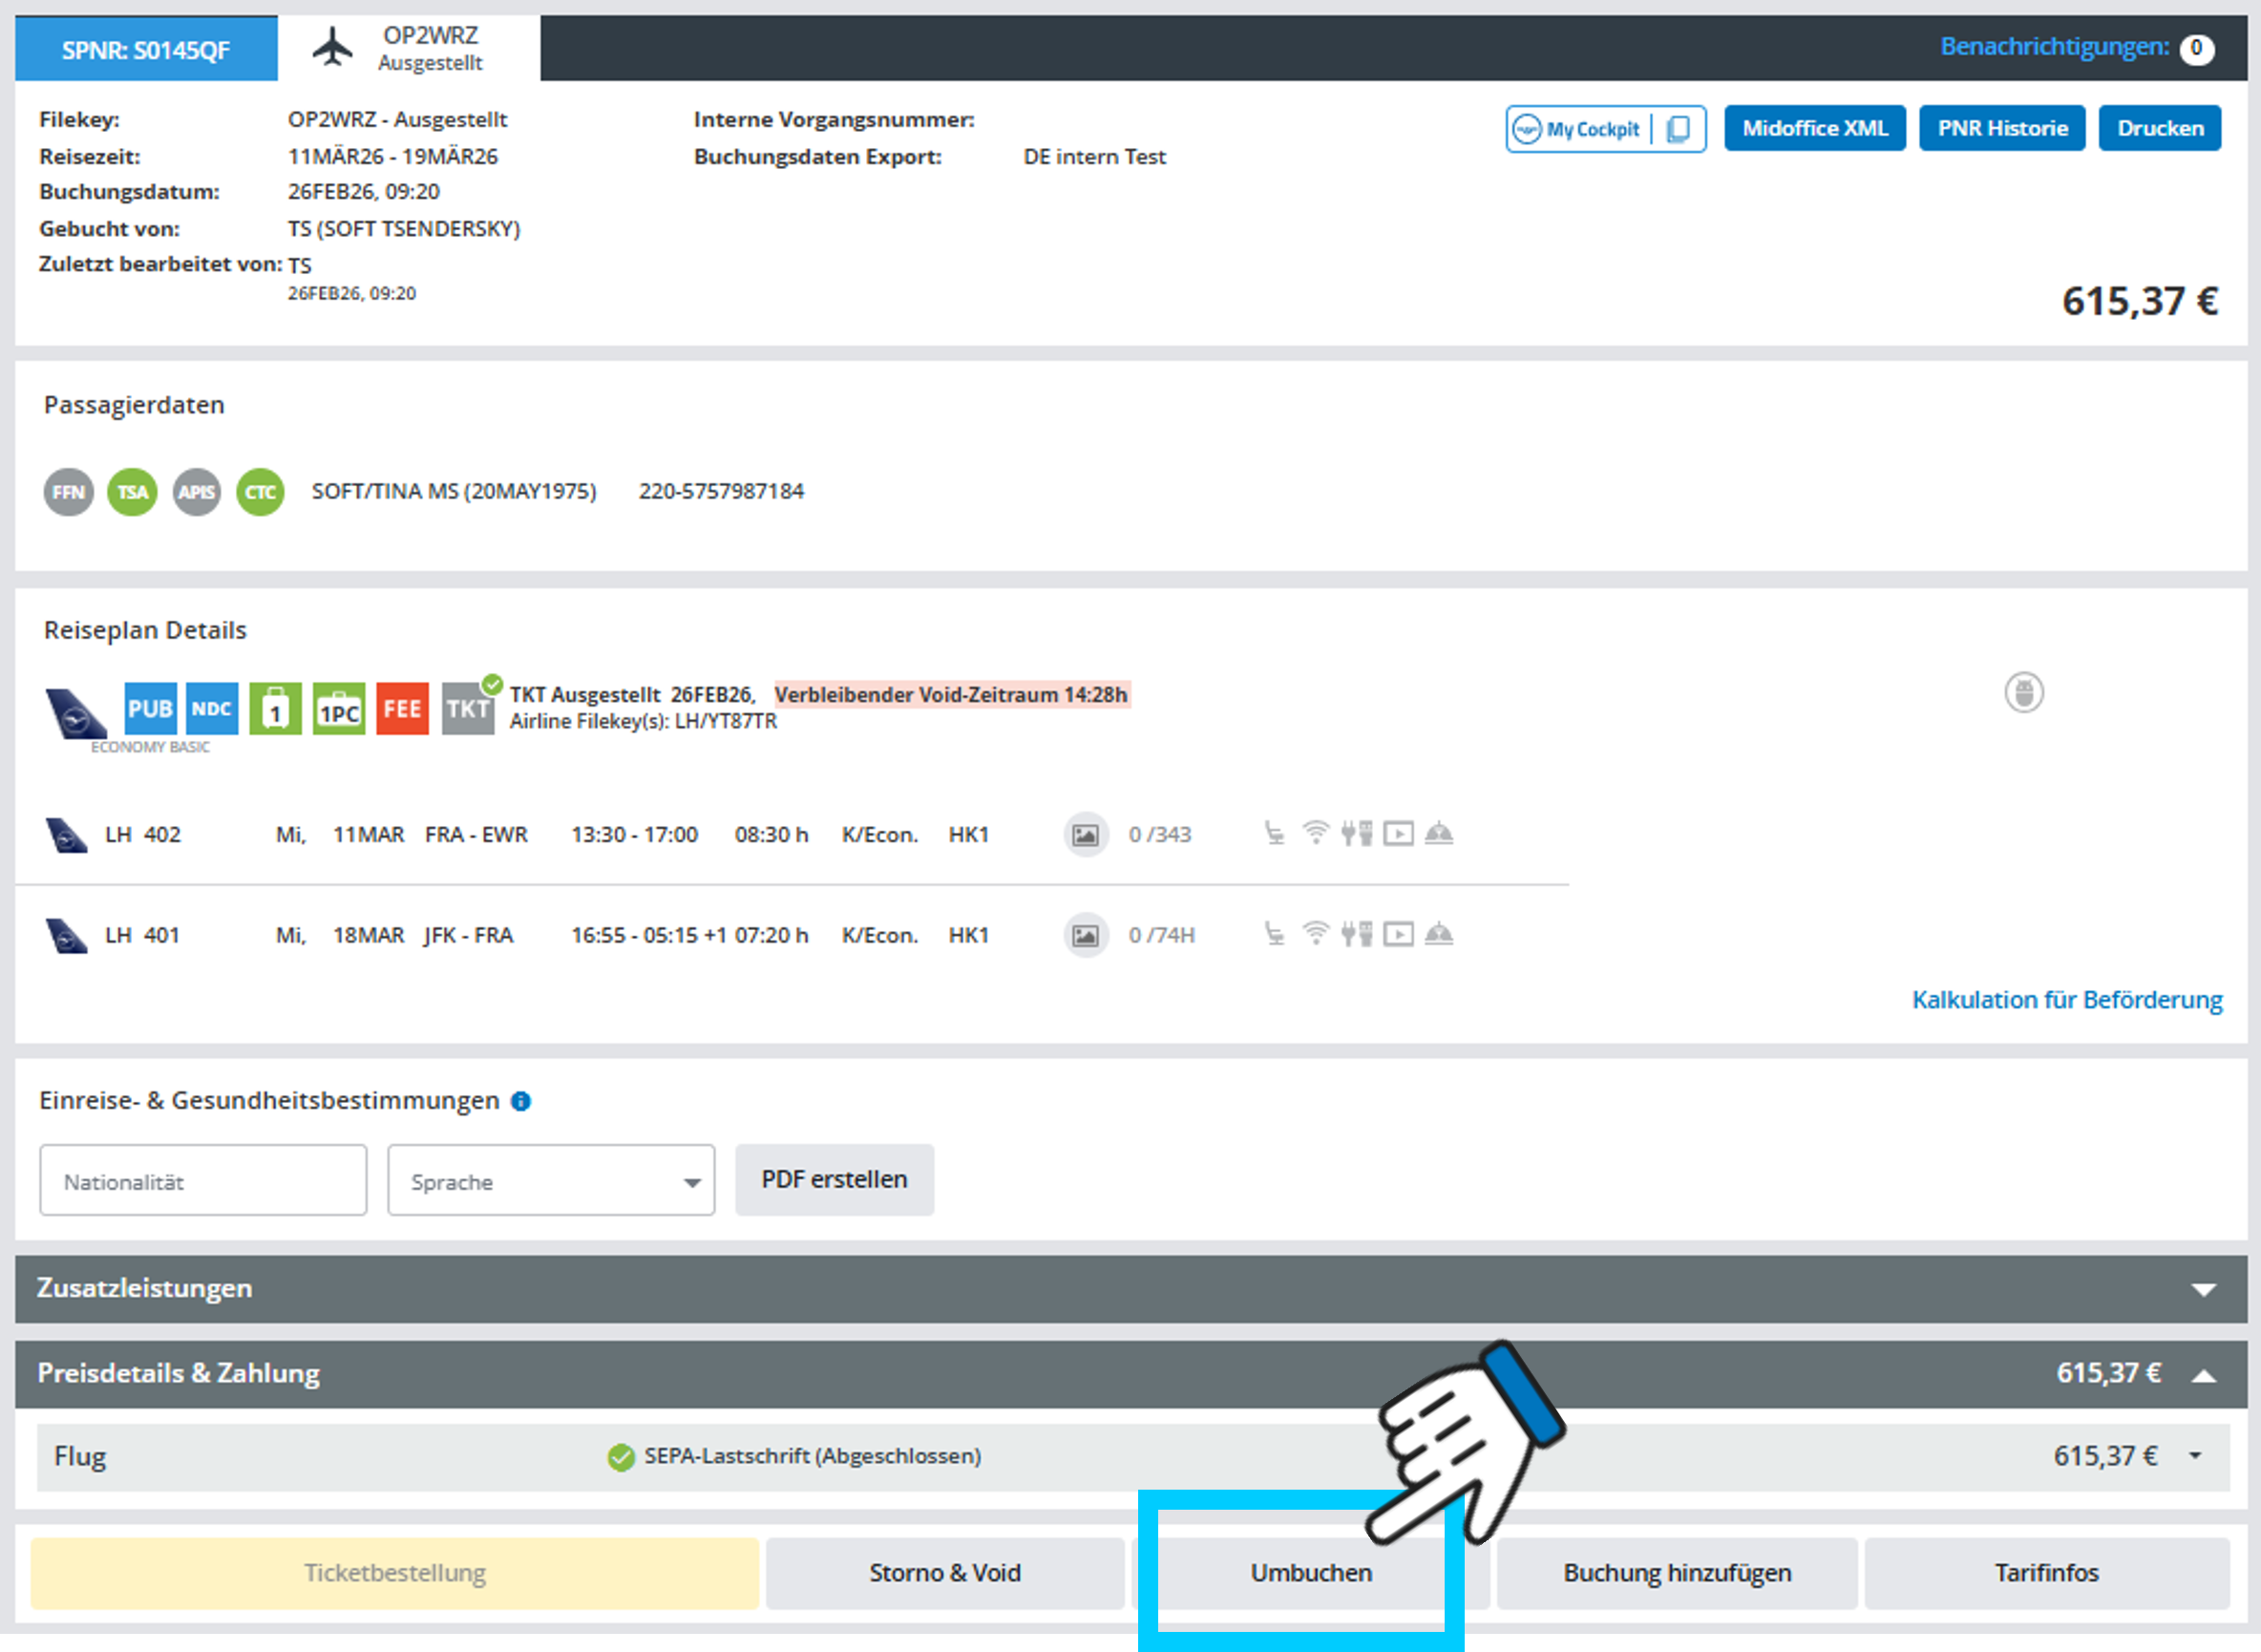Expand the Flug price row arrow
This screenshot has height=1652, width=2261.
[x=2195, y=1456]
